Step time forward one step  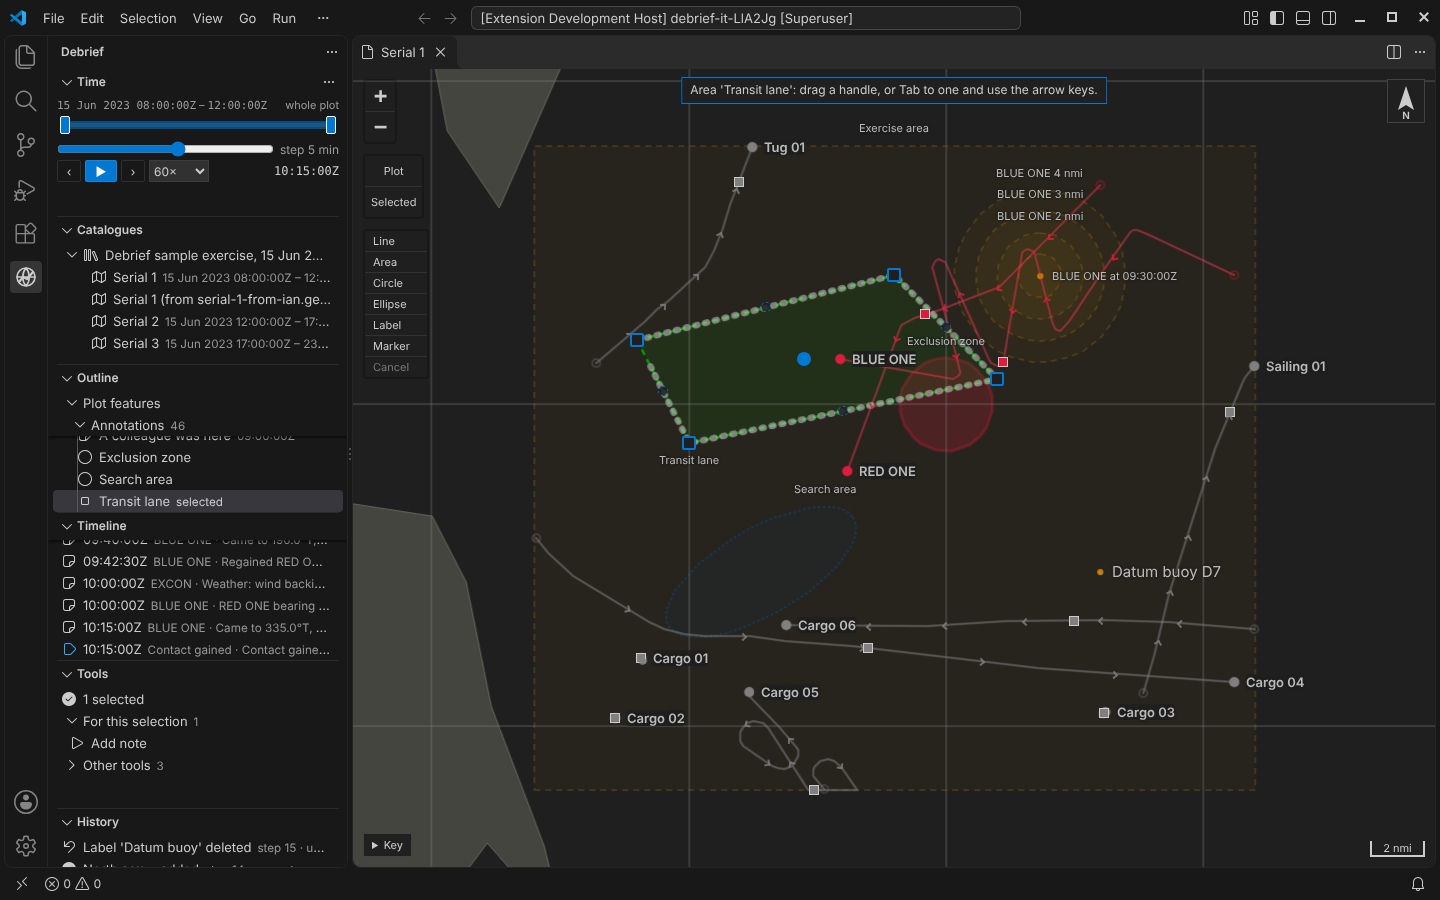point(133,172)
